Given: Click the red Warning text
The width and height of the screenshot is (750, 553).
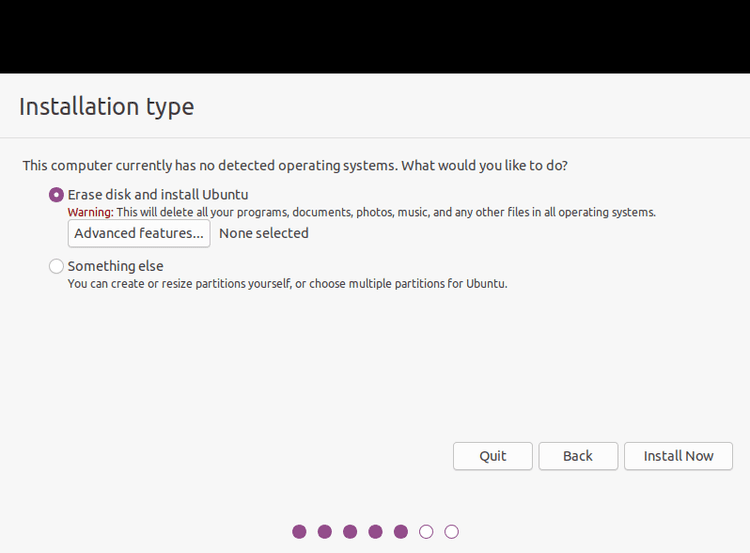Looking at the screenshot, I should 90,212.
